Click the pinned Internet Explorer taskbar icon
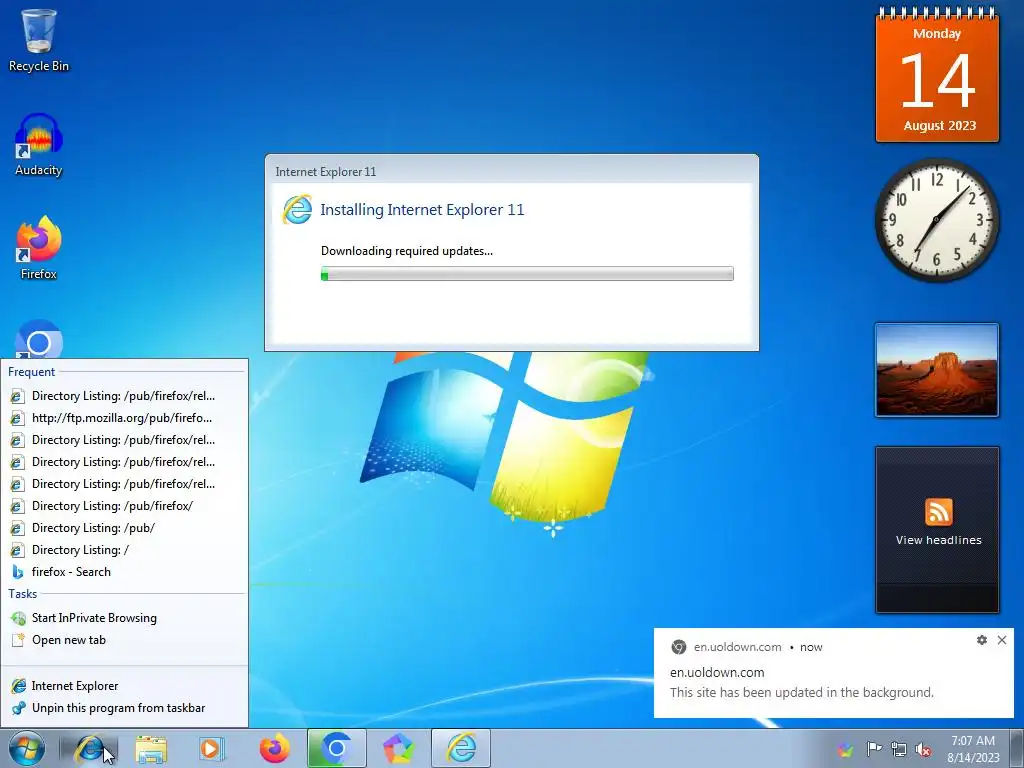Screen dimensions: 1024x768 [89, 748]
